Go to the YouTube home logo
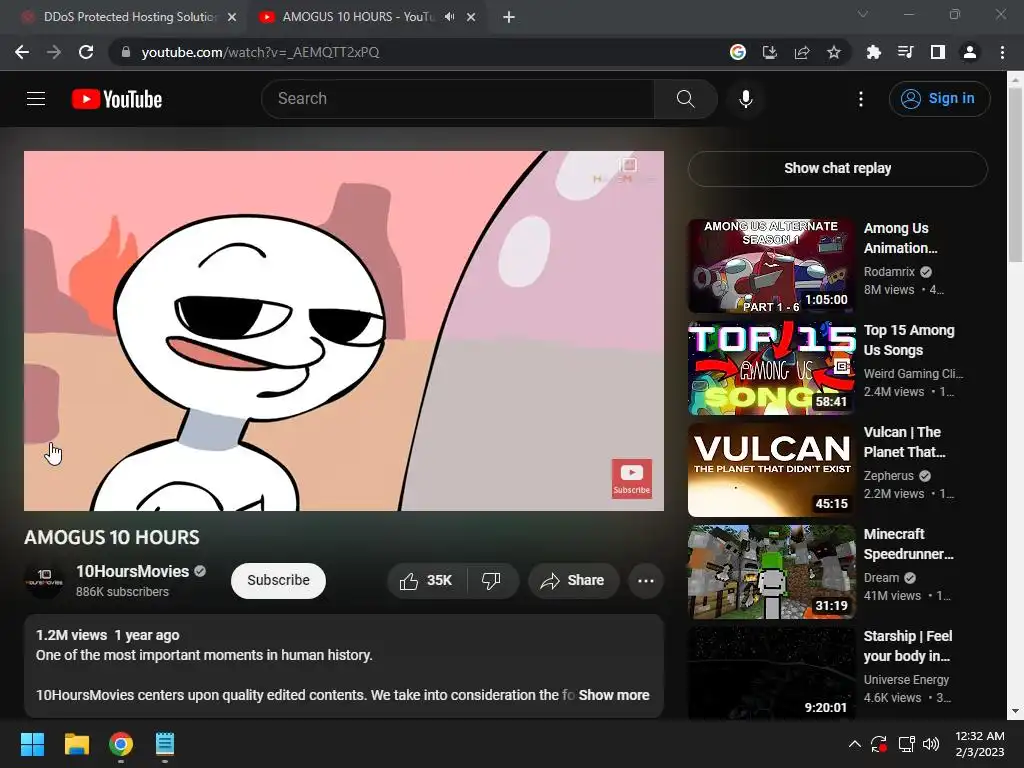The width and height of the screenshot is (1024, 768). (117, 99)
